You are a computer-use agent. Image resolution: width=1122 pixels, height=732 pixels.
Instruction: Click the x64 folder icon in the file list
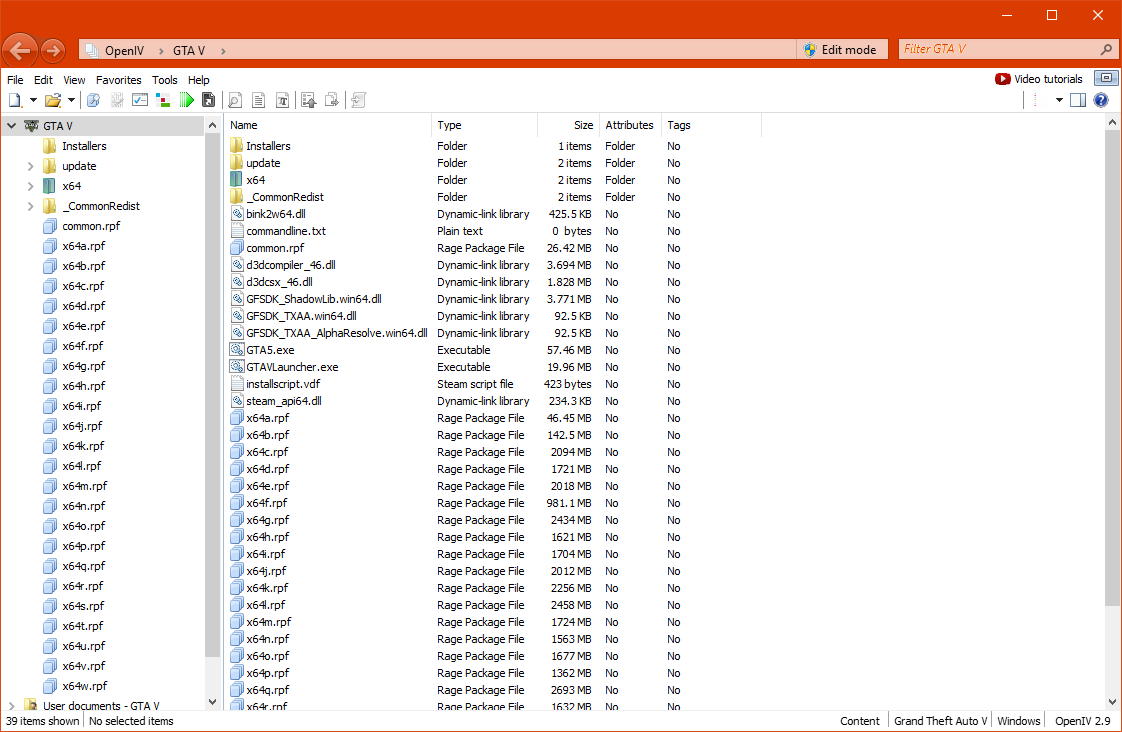click(x=236, y=180)
